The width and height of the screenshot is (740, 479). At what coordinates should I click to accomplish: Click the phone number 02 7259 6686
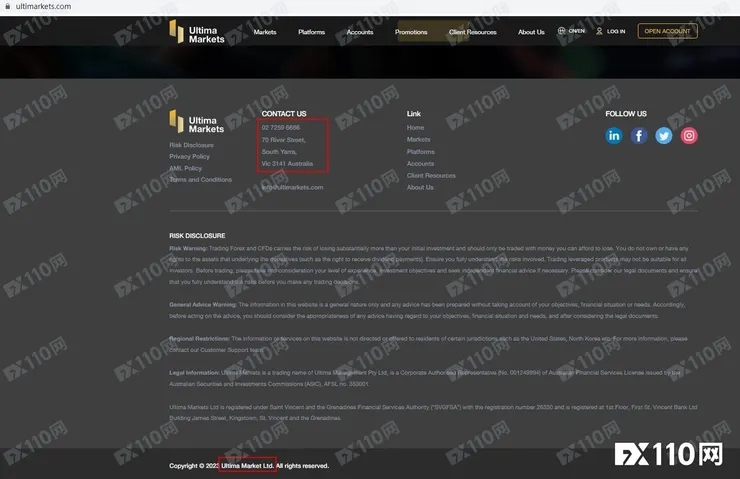pos(281,127)
